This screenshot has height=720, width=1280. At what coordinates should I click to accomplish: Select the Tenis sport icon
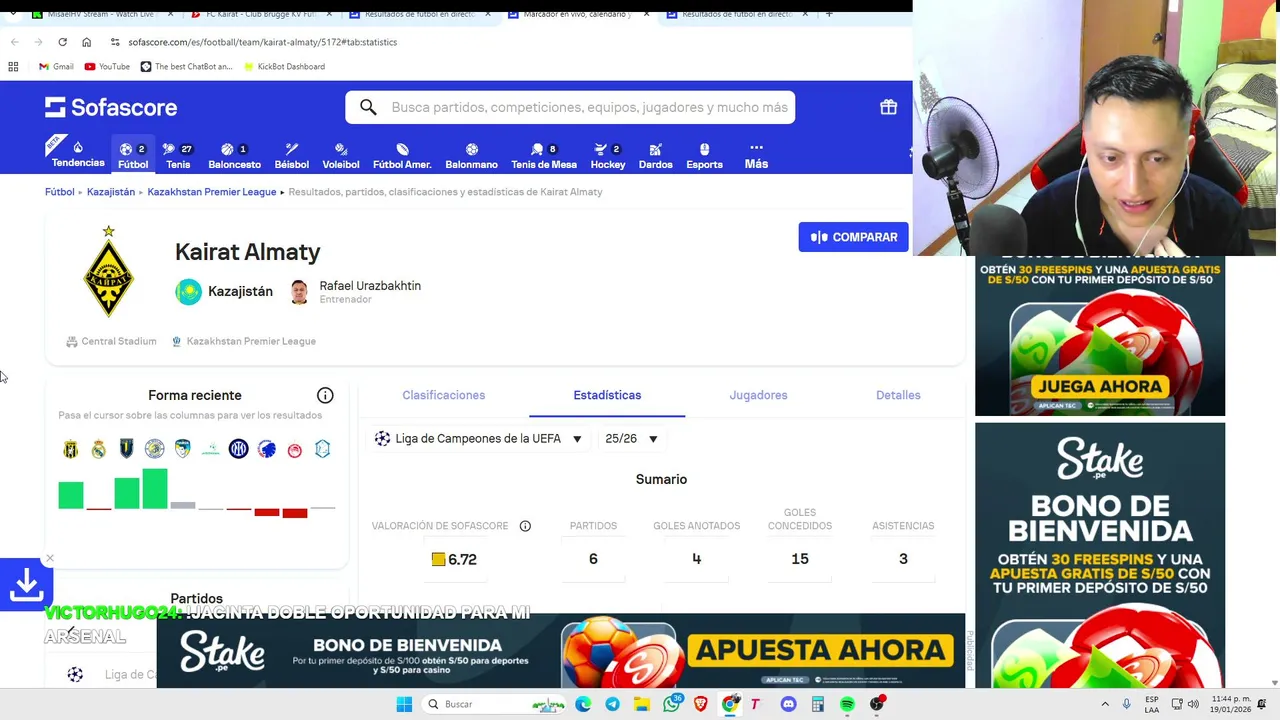(x=178, y=155)
